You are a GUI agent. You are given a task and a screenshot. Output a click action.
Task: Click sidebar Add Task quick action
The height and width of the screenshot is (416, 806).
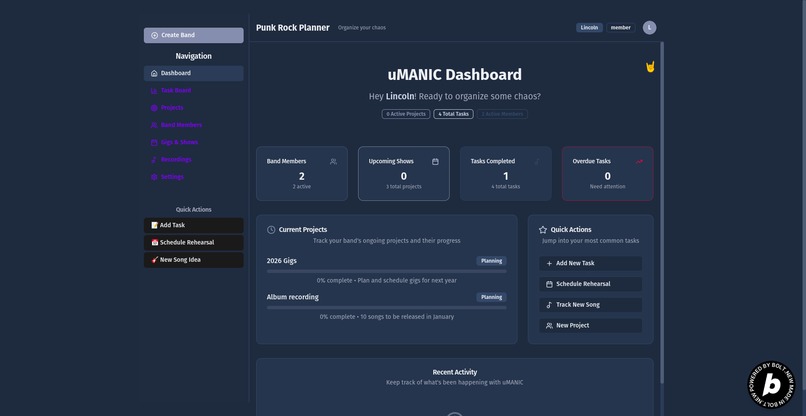pyautogui.click(x=194, y=225)
